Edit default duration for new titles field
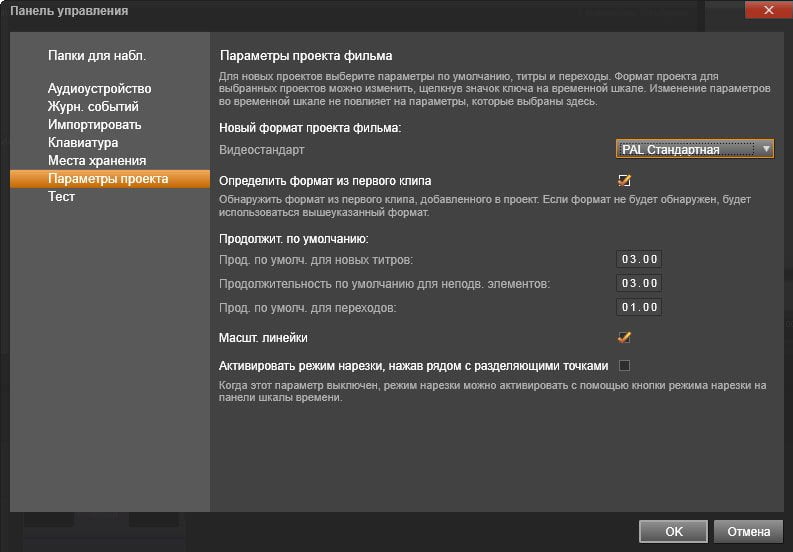This screenshot has height=552, width=793. (x=639, y=259)
